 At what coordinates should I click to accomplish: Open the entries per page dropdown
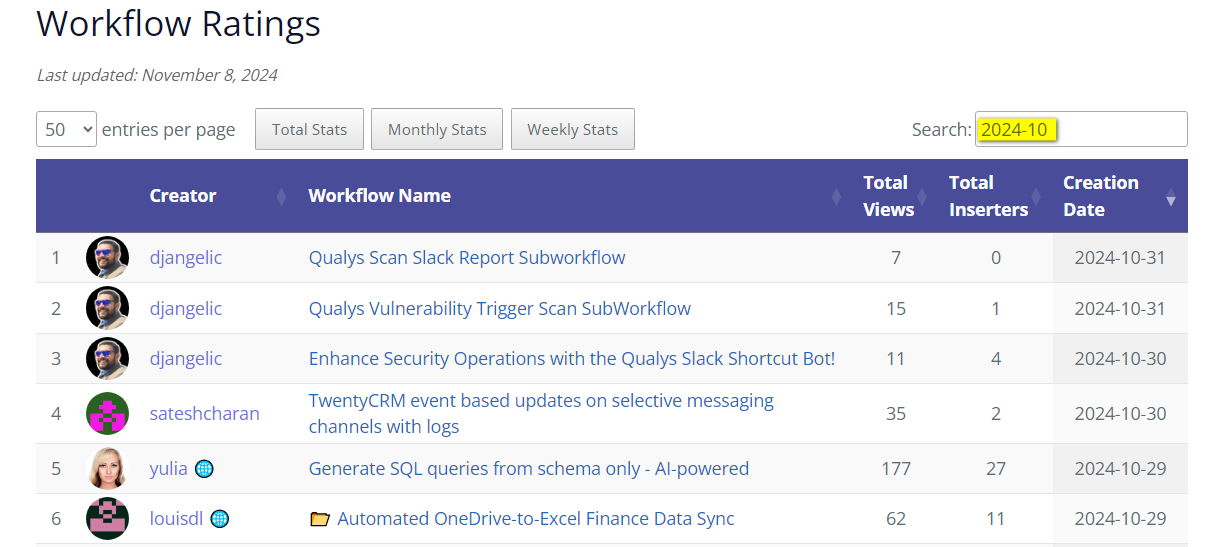(66, 129)
